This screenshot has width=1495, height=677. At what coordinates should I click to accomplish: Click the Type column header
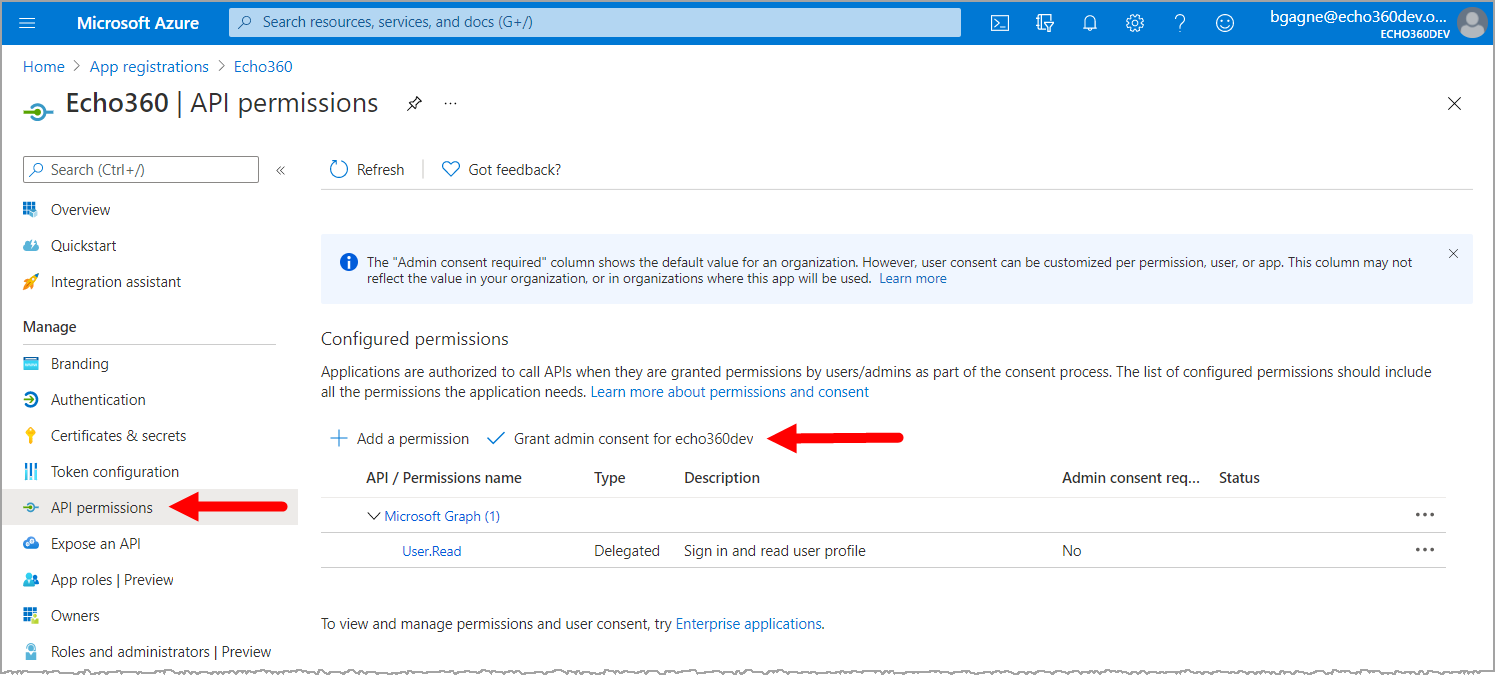[610, 478]
